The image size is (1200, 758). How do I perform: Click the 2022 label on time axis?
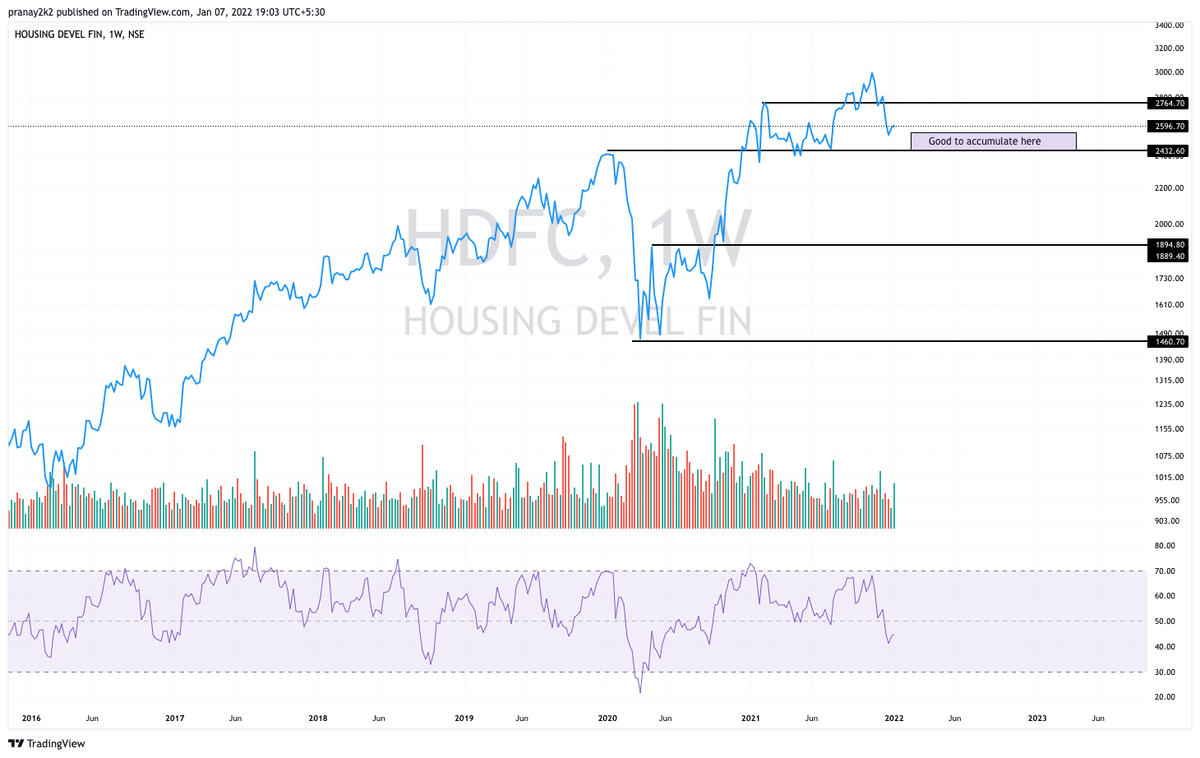point(894,718)
